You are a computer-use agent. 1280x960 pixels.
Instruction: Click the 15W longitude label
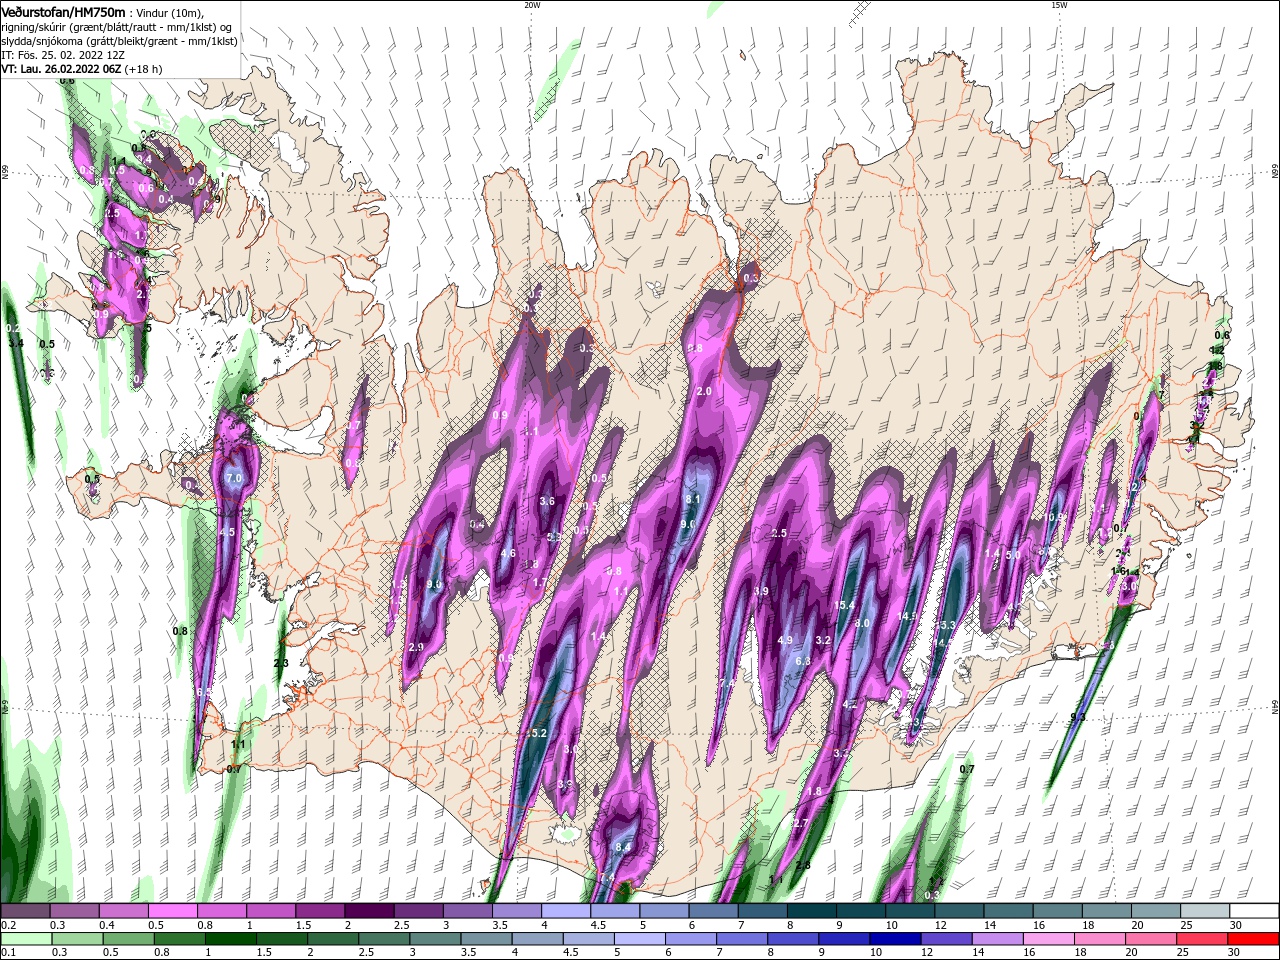1058,5
